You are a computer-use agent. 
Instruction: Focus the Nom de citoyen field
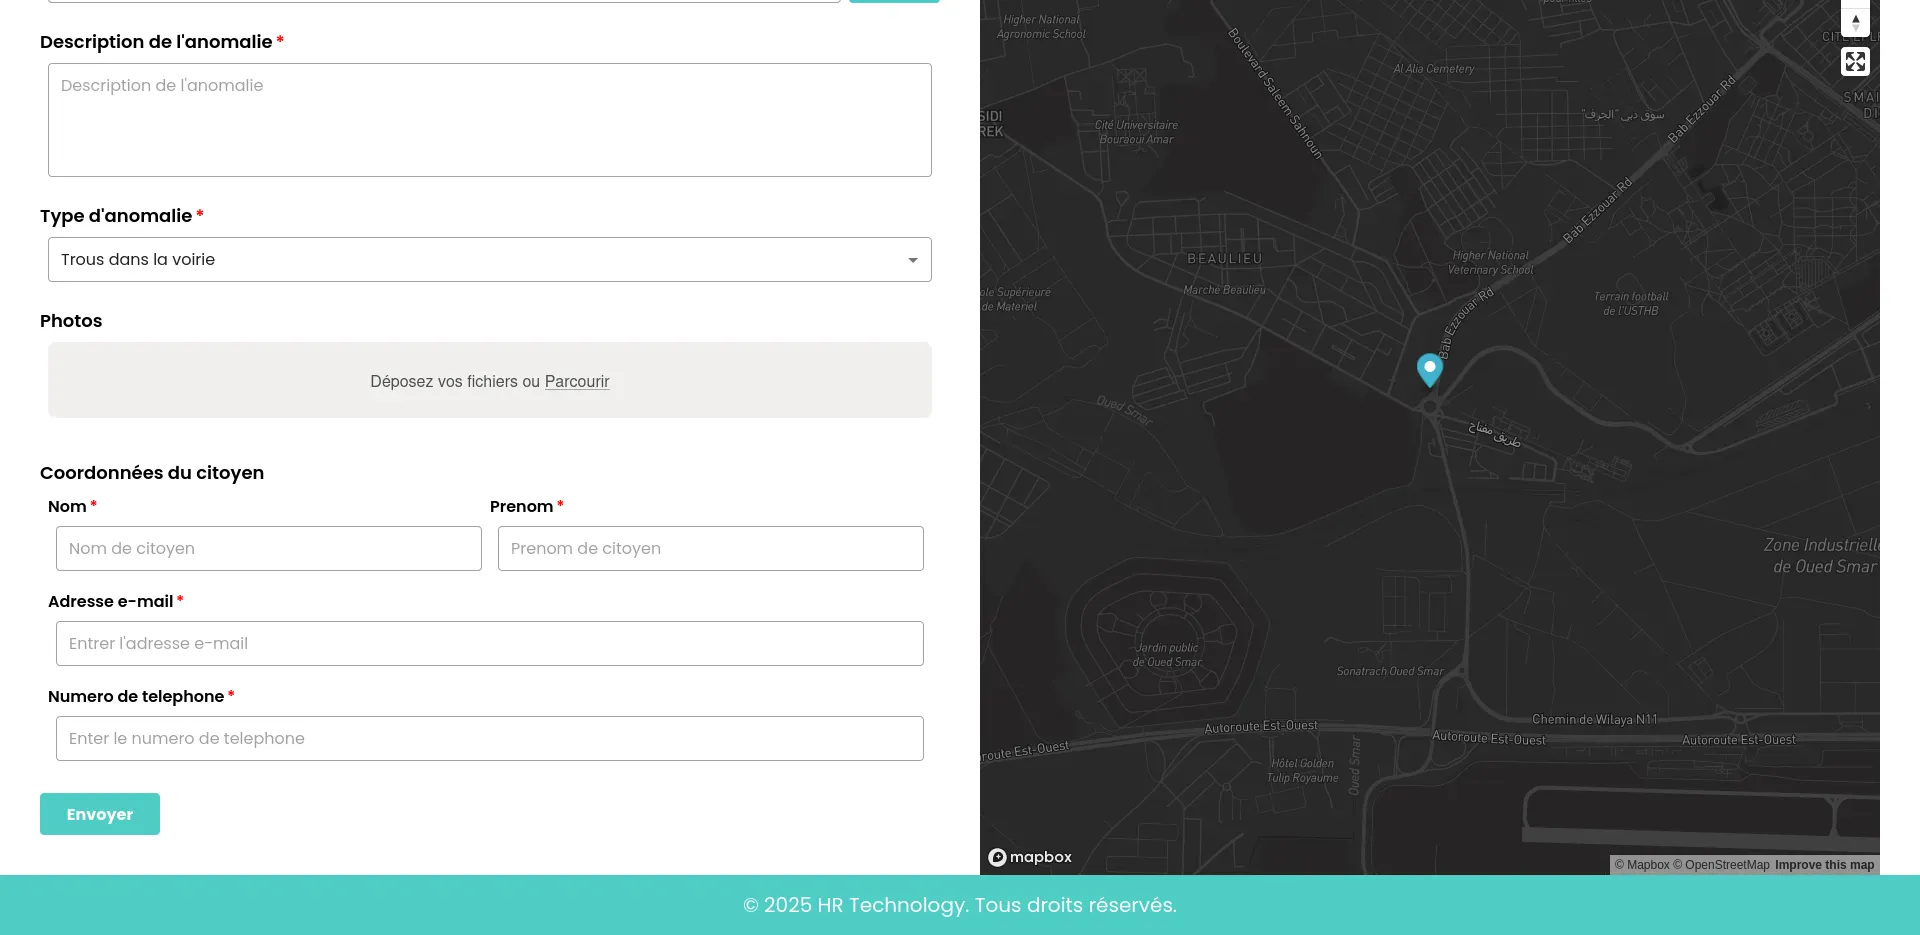269,548
